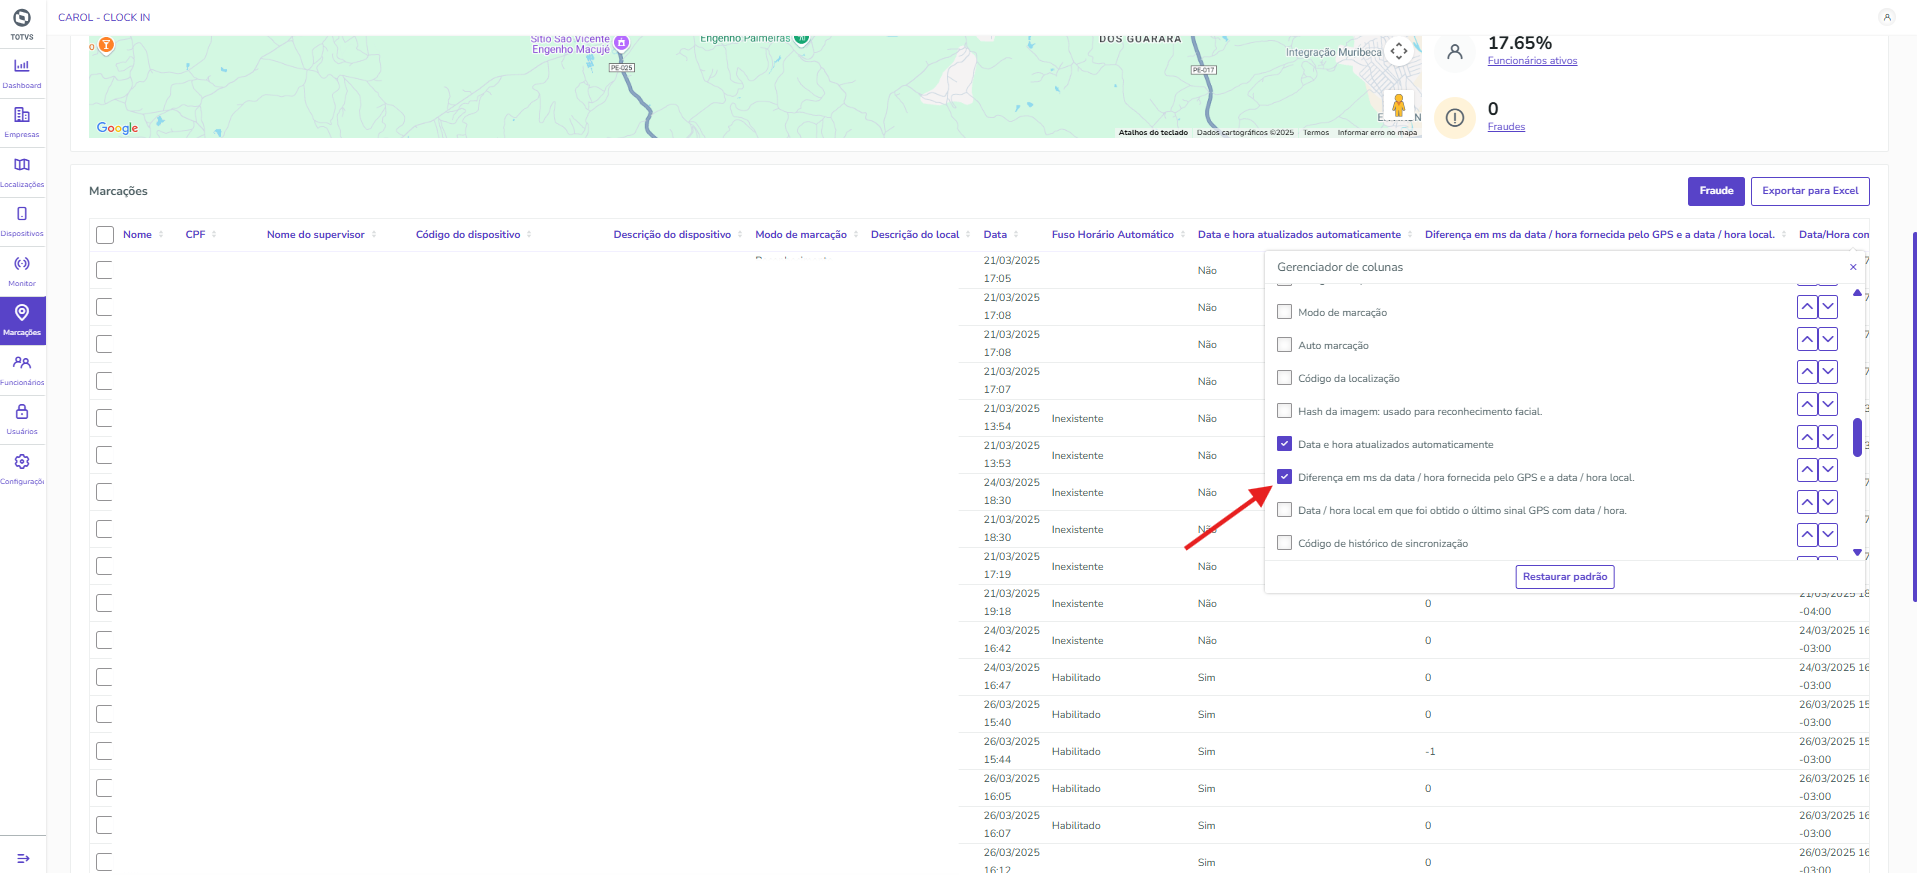Click the purple Fraude button

(x=1716, y=191)
